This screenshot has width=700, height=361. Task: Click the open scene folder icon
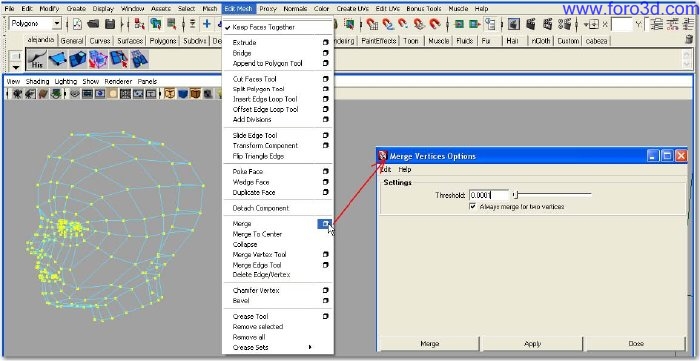[x=93, y=24]
